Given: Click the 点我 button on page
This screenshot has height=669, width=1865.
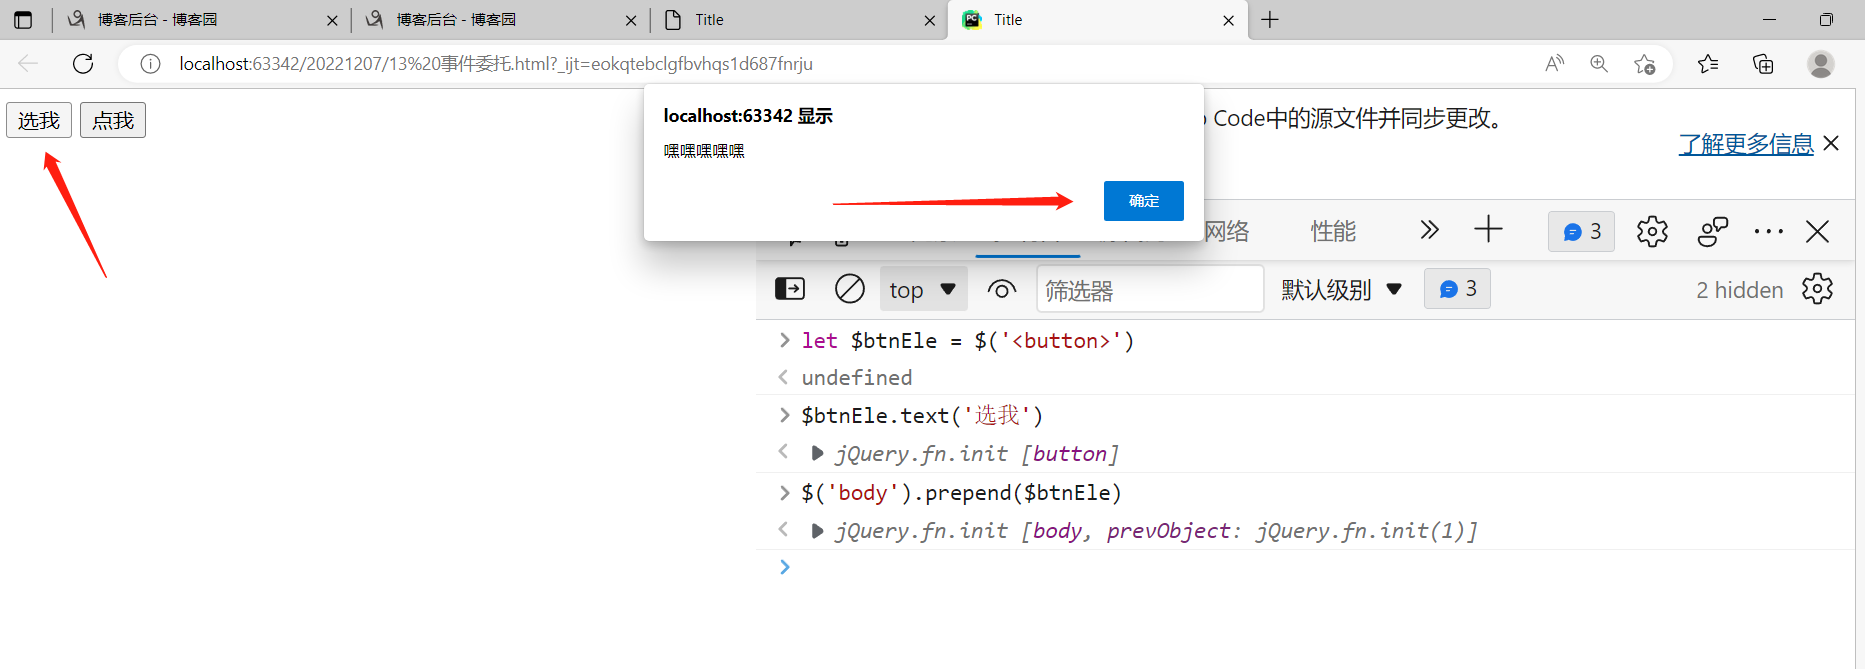Looking at the screenshot, I should click(113, 120).
